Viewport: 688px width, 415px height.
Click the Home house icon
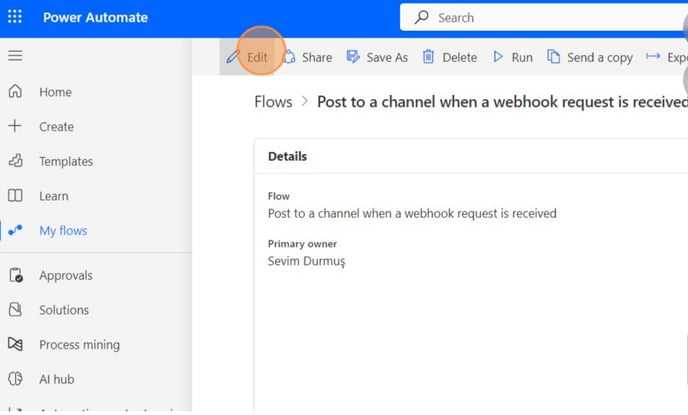(x=15, y=91)
